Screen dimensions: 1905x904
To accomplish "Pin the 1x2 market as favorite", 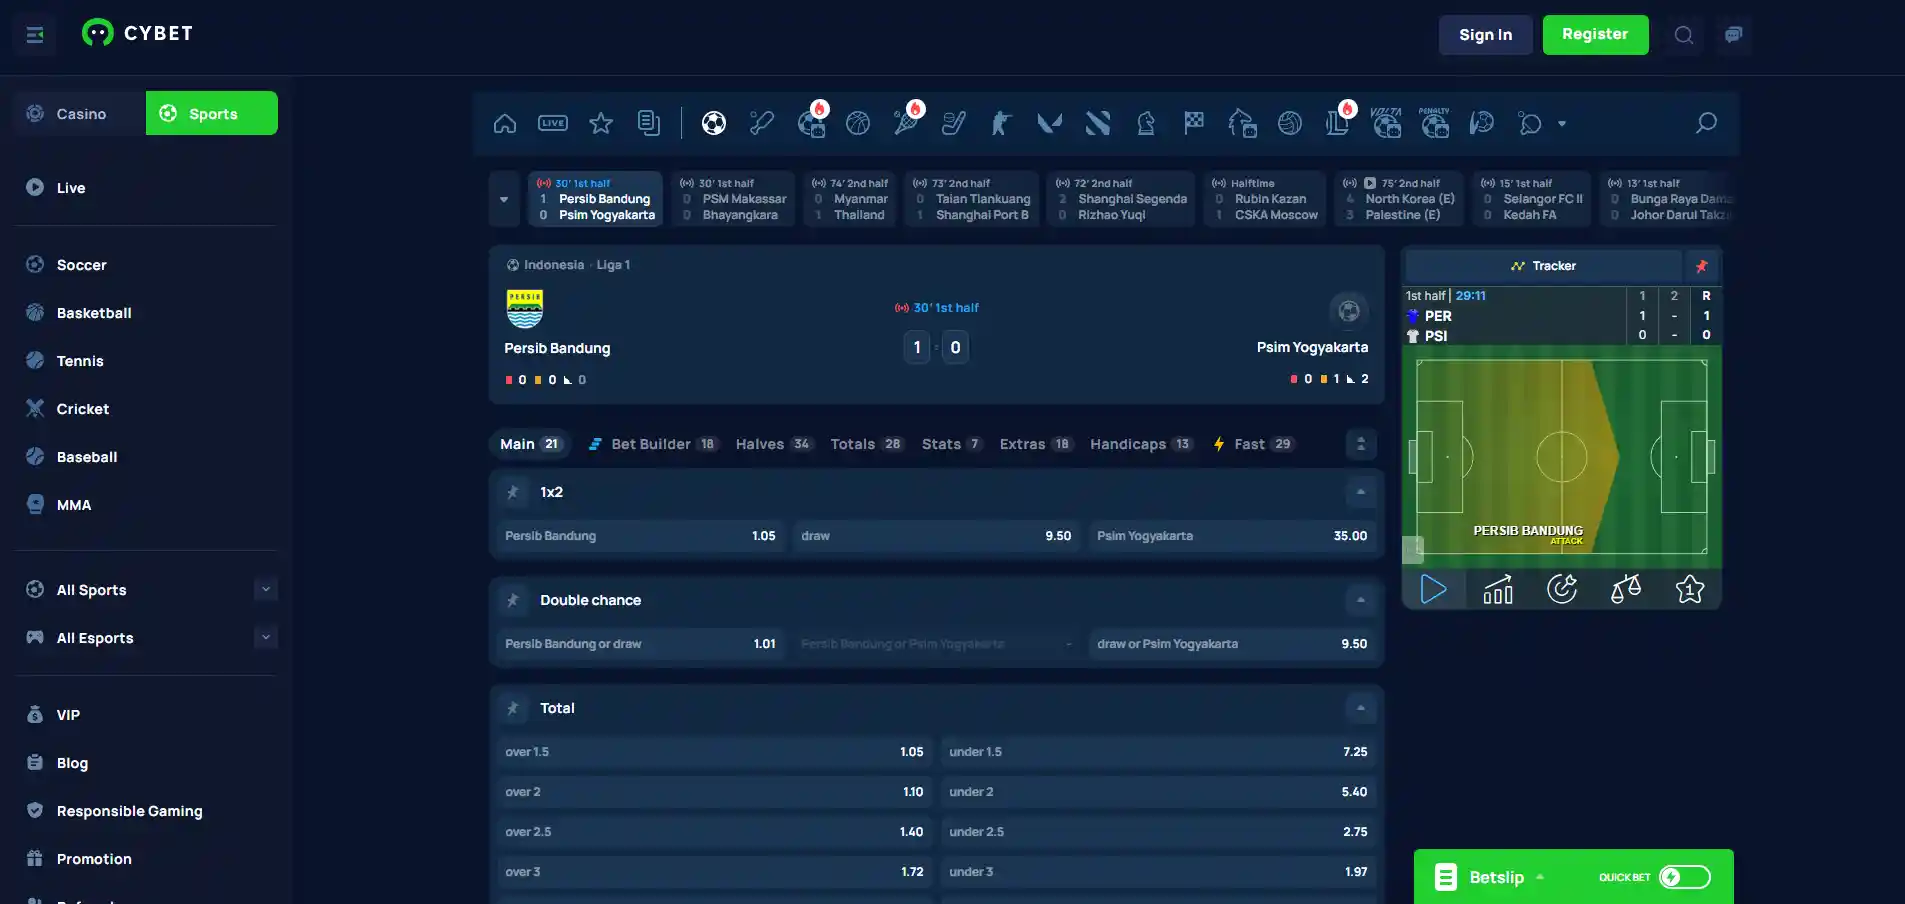I will pyautogui.click(x=513, y=492).
